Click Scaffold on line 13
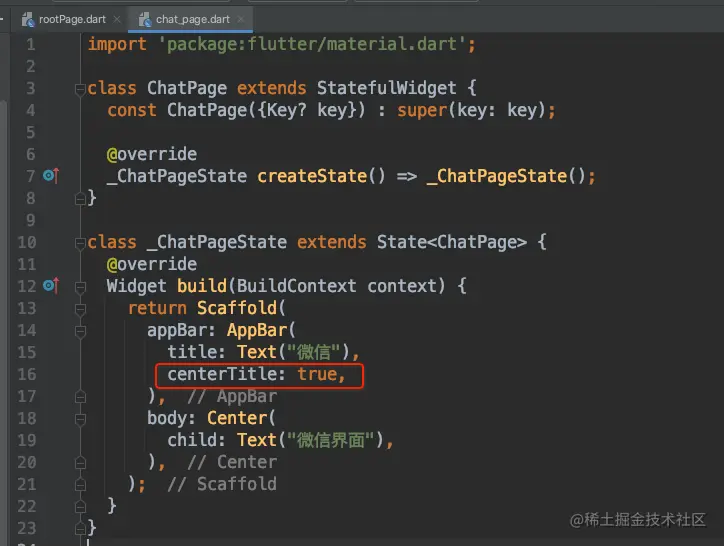 pyautogui.click(x=237, y=308)
